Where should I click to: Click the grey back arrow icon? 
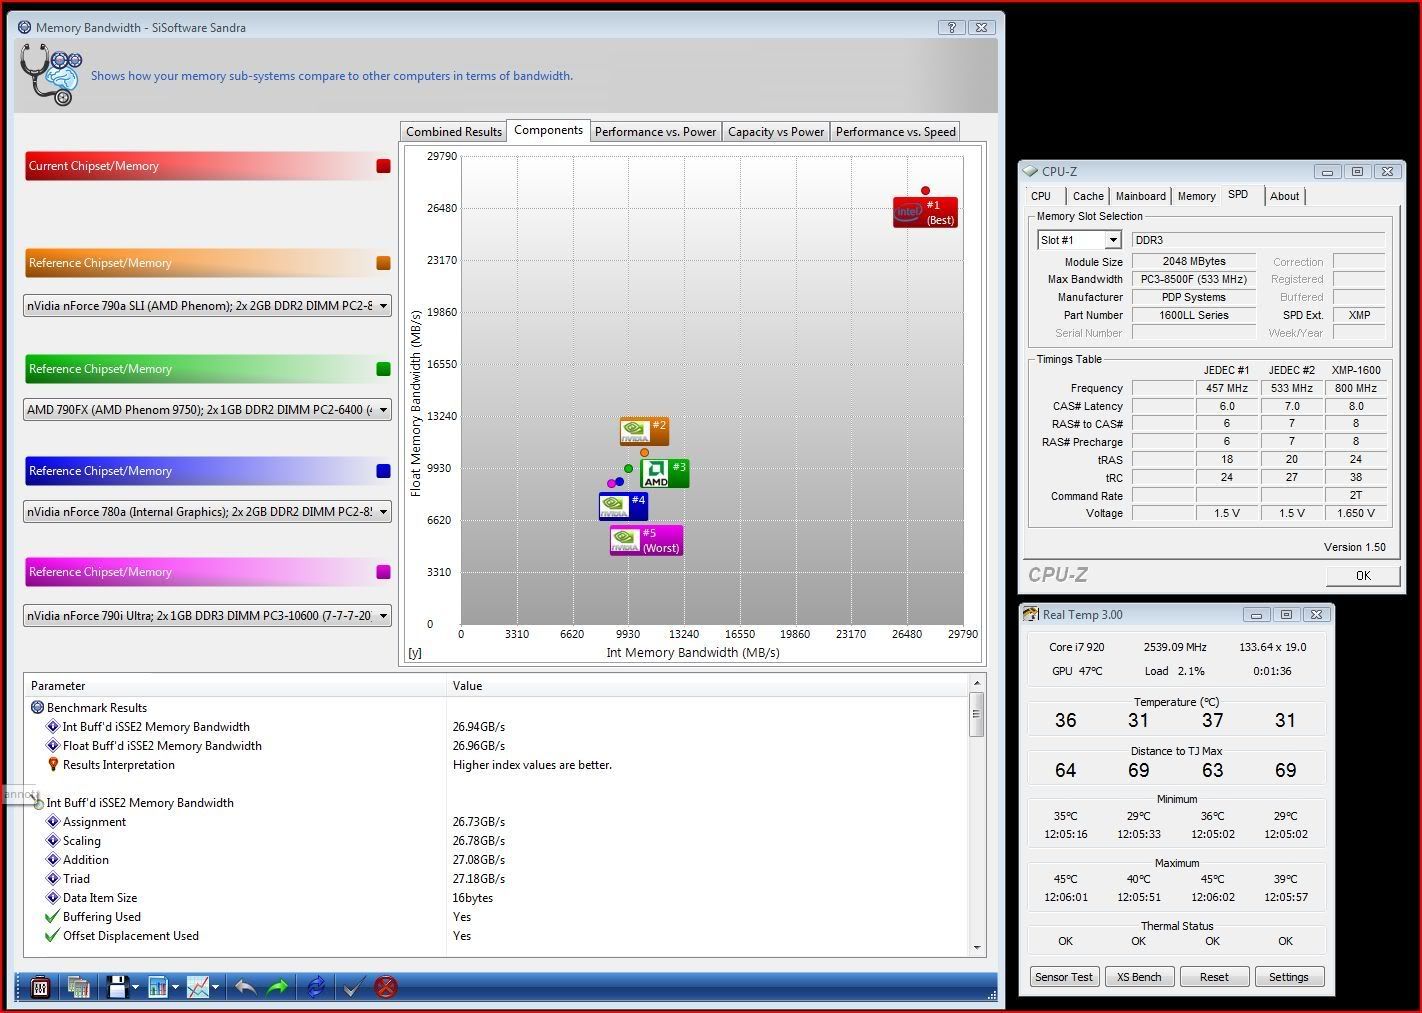(245, 987)
